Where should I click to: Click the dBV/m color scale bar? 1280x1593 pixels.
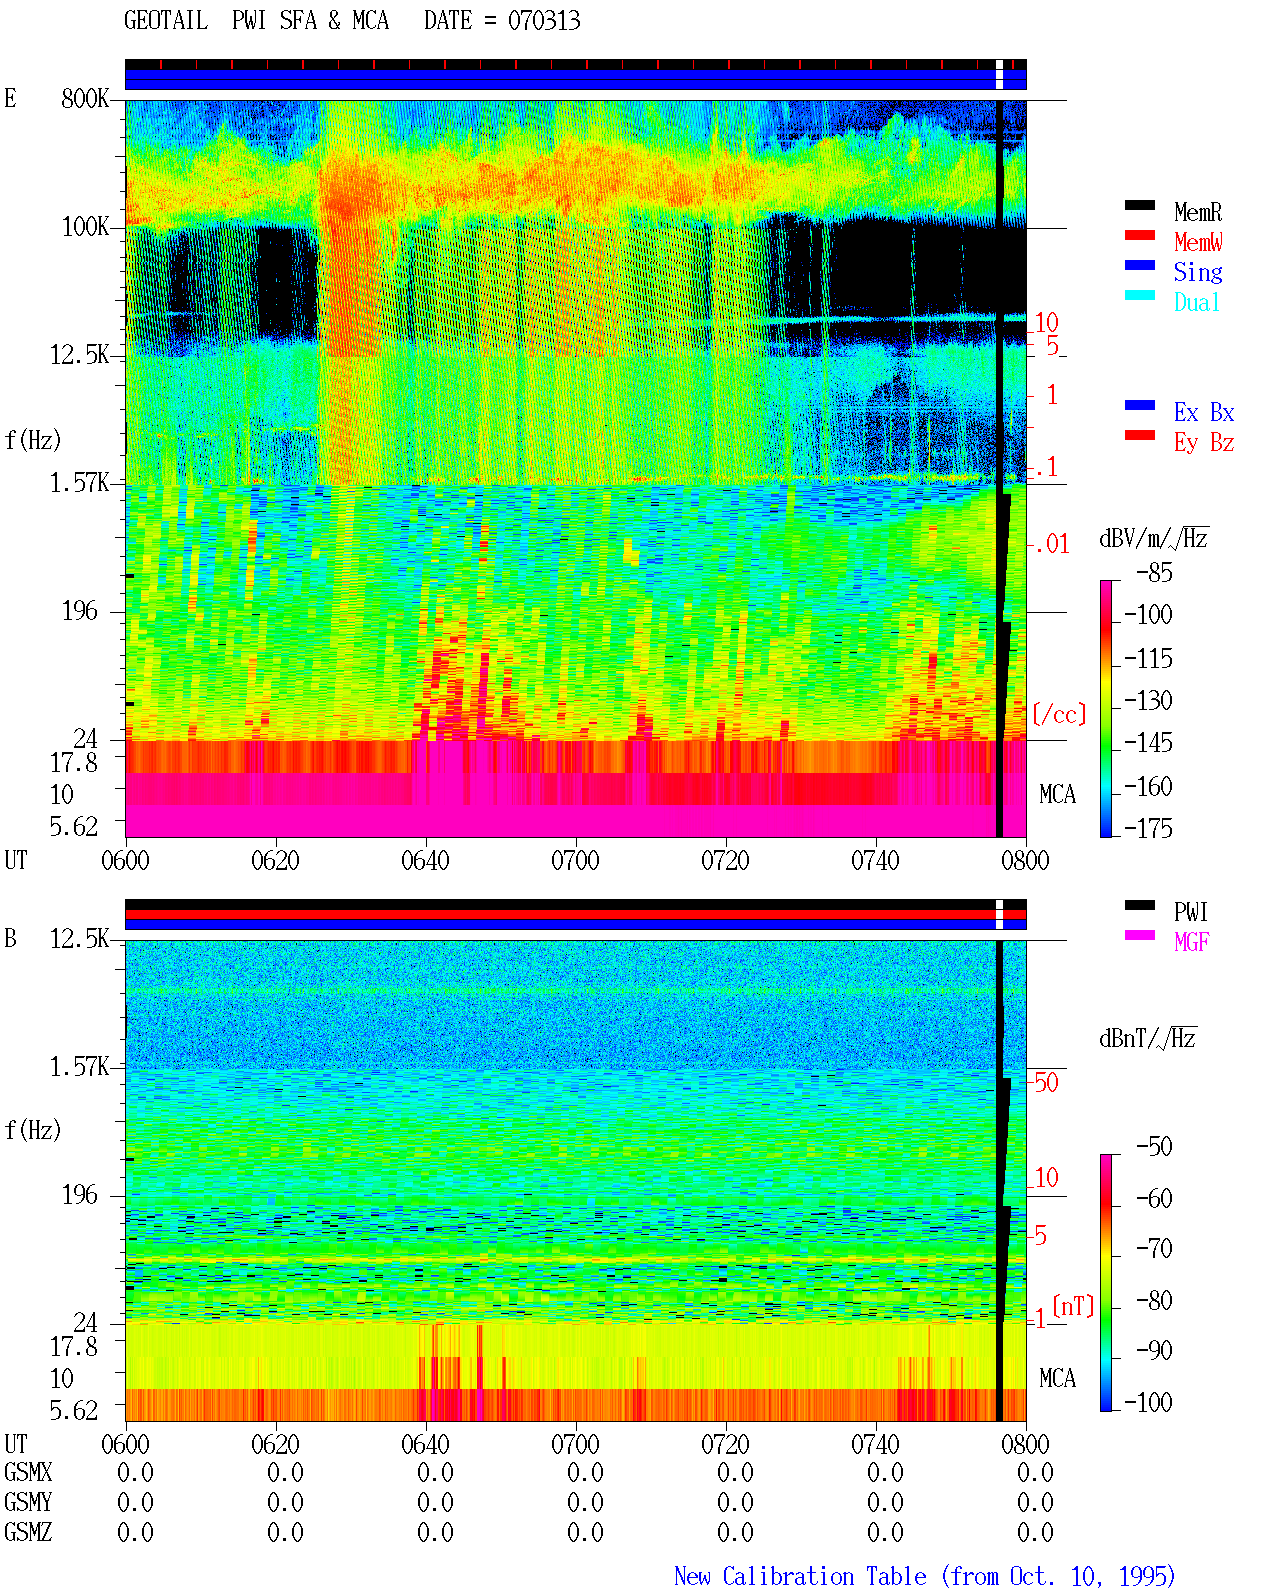[x=1105, y=709]
